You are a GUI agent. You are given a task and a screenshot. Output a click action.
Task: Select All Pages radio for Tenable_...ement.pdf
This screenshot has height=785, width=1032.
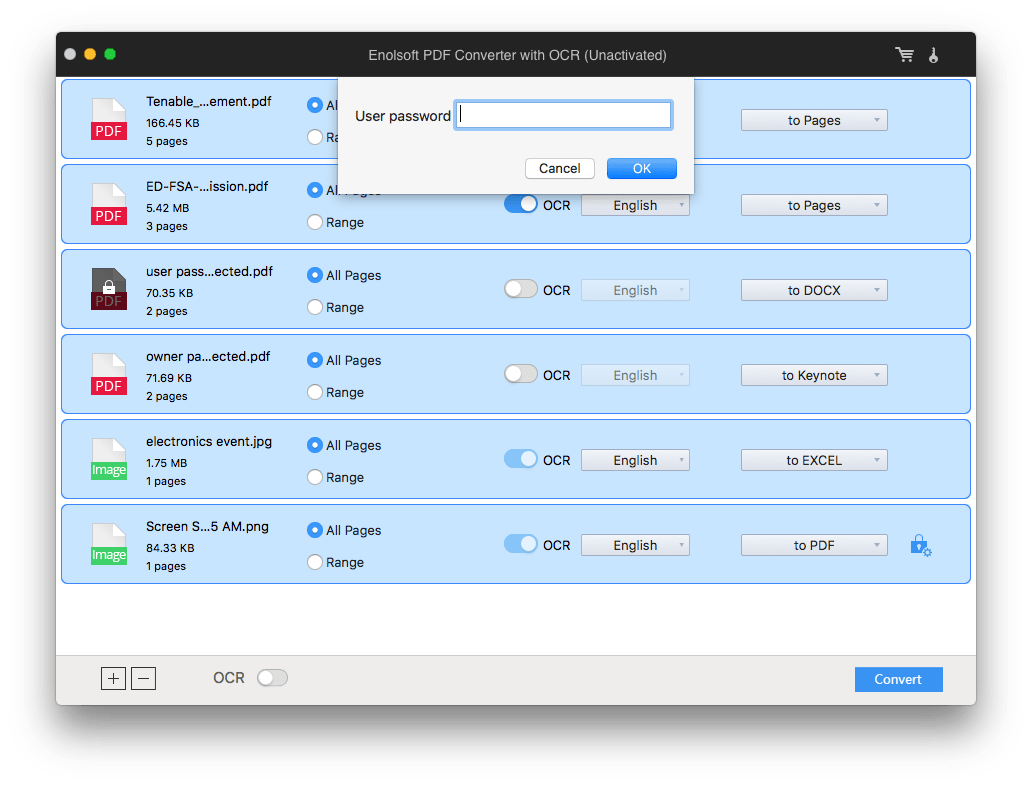(315, 105)
